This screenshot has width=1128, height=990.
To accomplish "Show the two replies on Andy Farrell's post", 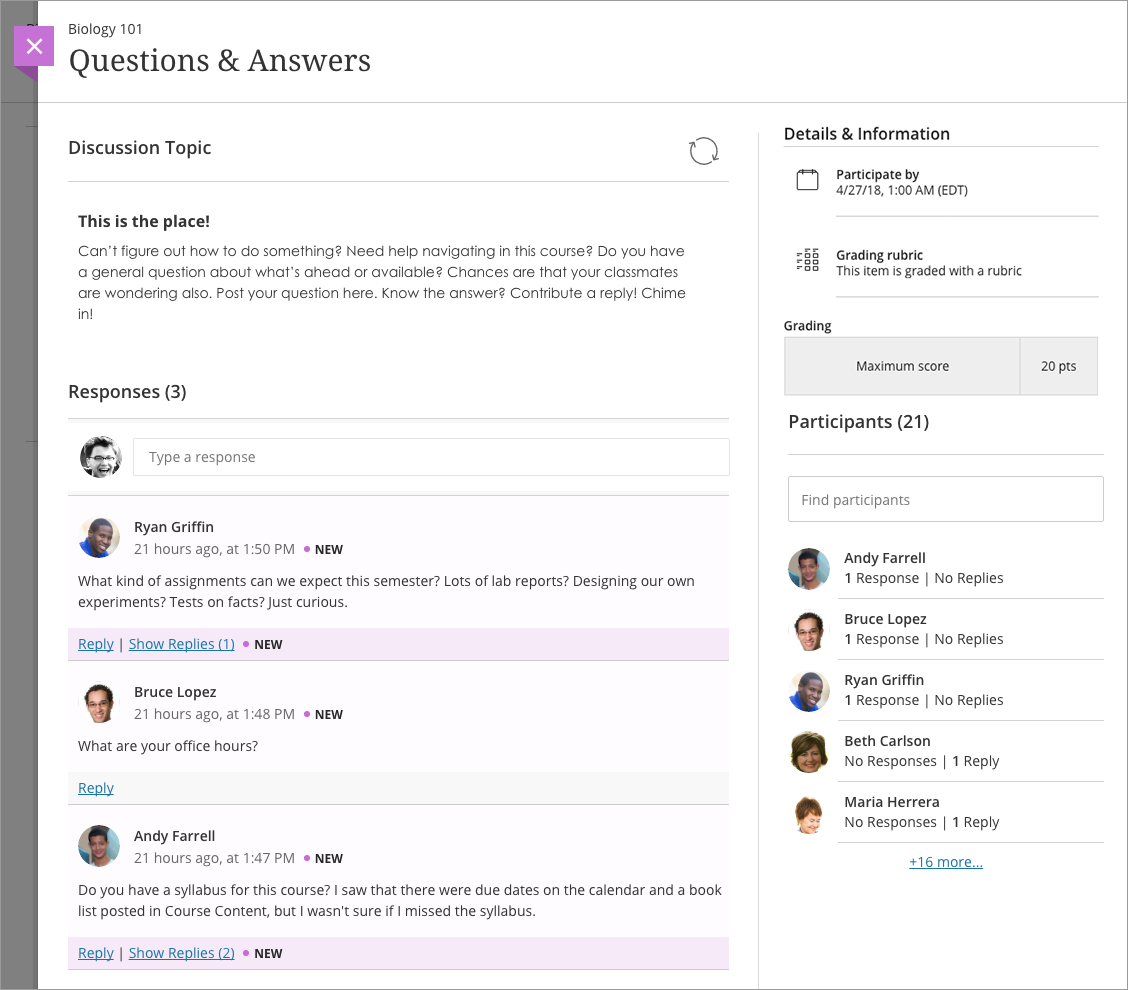I will (181, 952).
